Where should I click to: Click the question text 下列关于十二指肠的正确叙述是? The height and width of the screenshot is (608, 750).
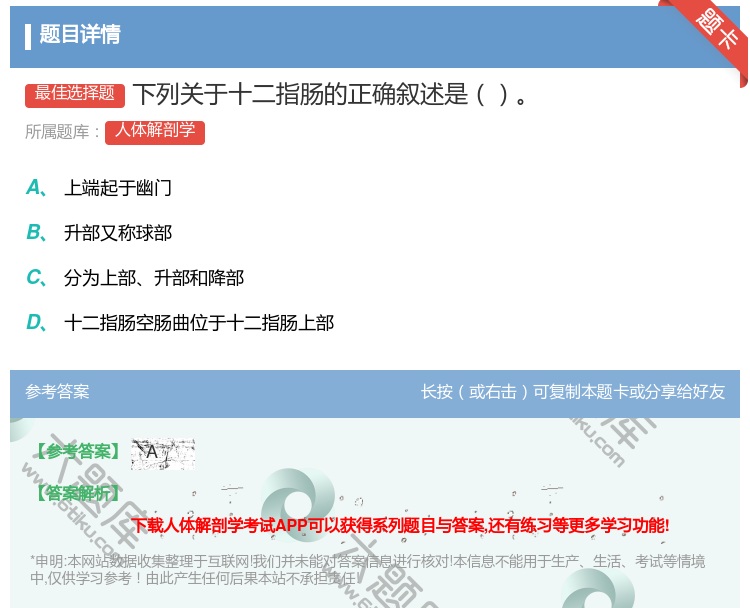[330, 94]
